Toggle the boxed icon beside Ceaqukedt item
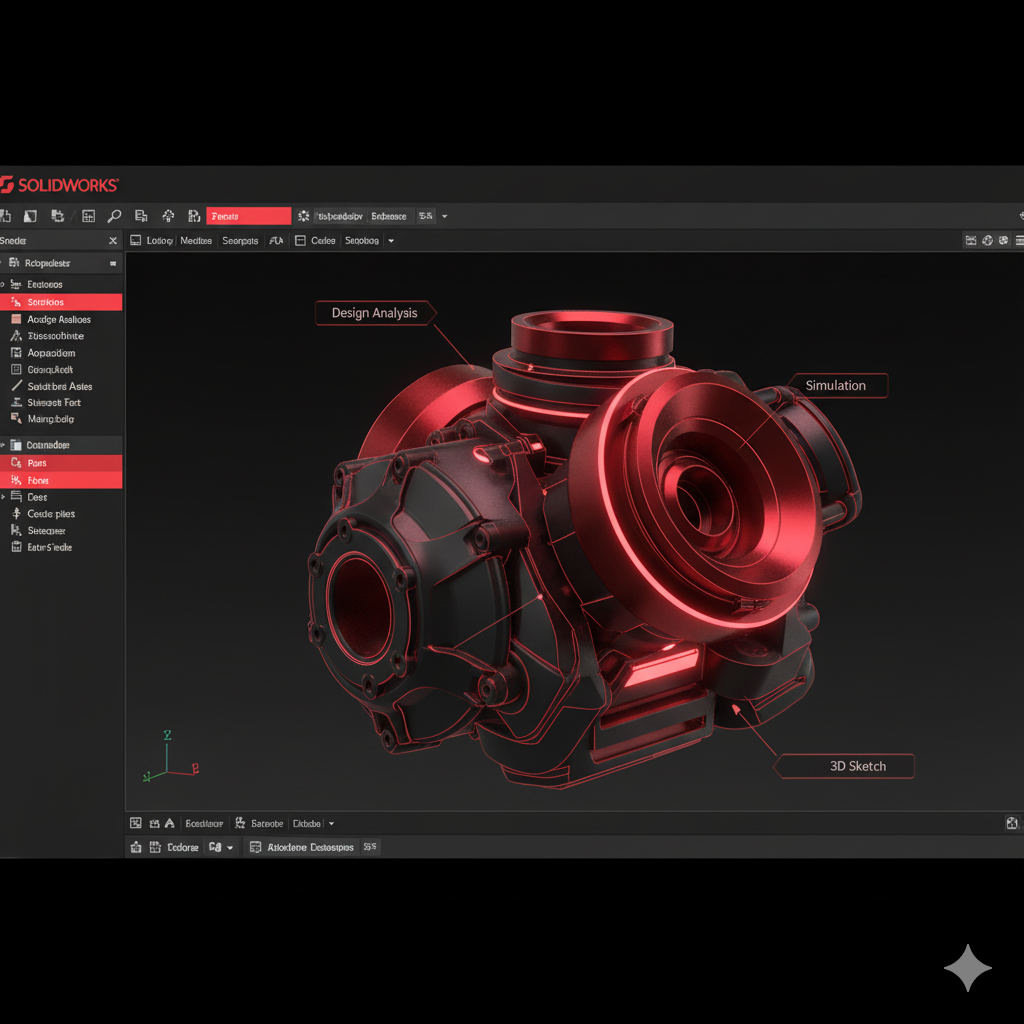Image resolution: width=1024 pixels, height=1024 pixels. 16,370
